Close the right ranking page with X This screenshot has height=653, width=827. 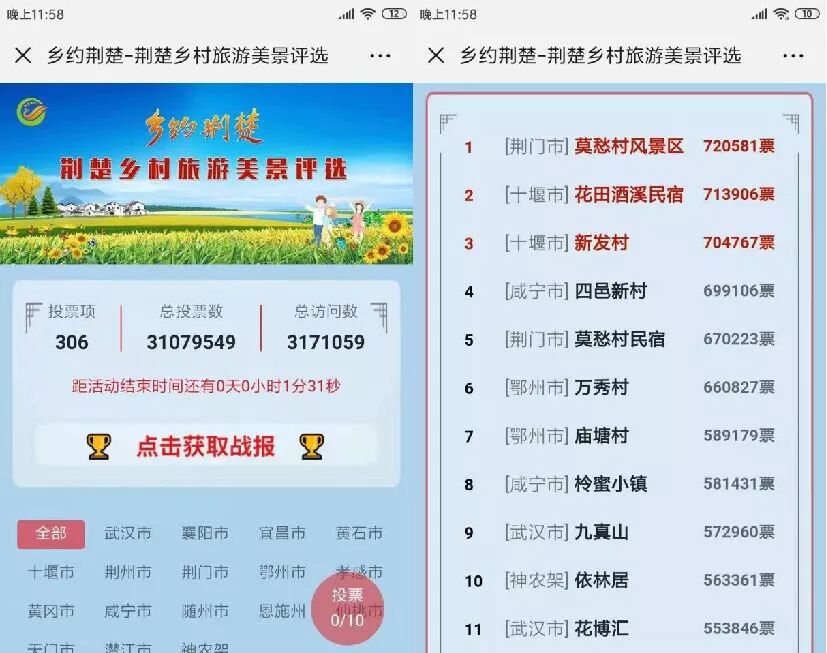click(x=436, y=55)
